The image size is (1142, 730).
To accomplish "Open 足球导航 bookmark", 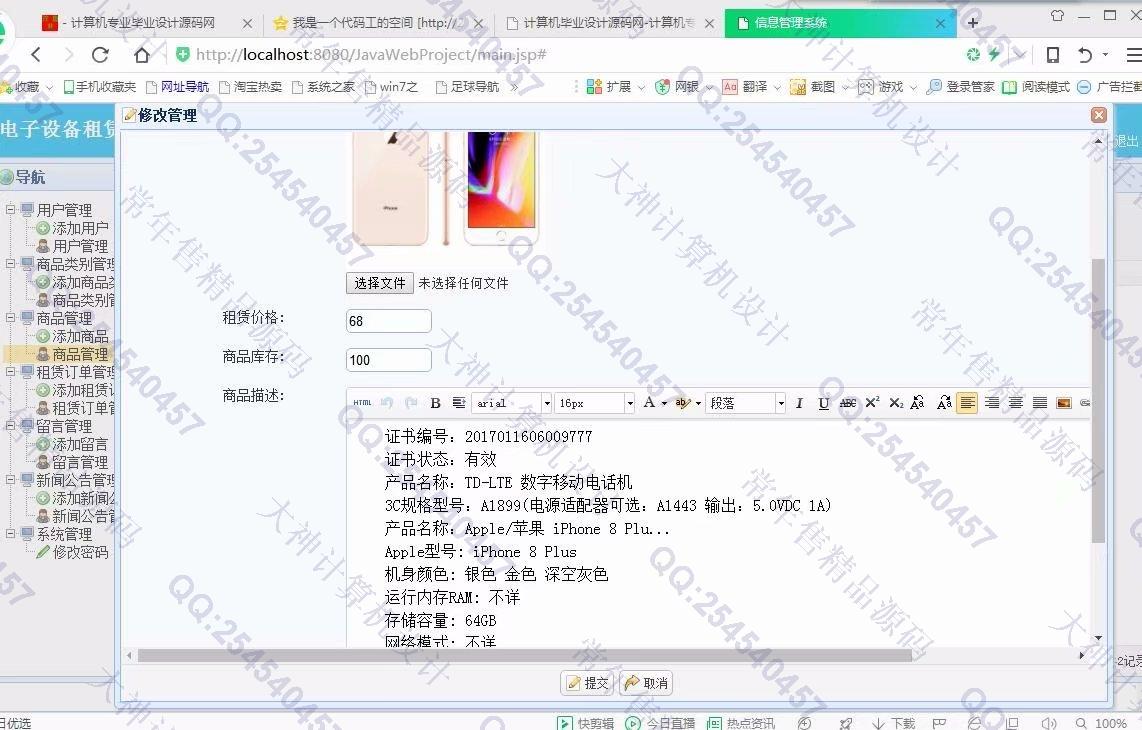I will [467, 87].
